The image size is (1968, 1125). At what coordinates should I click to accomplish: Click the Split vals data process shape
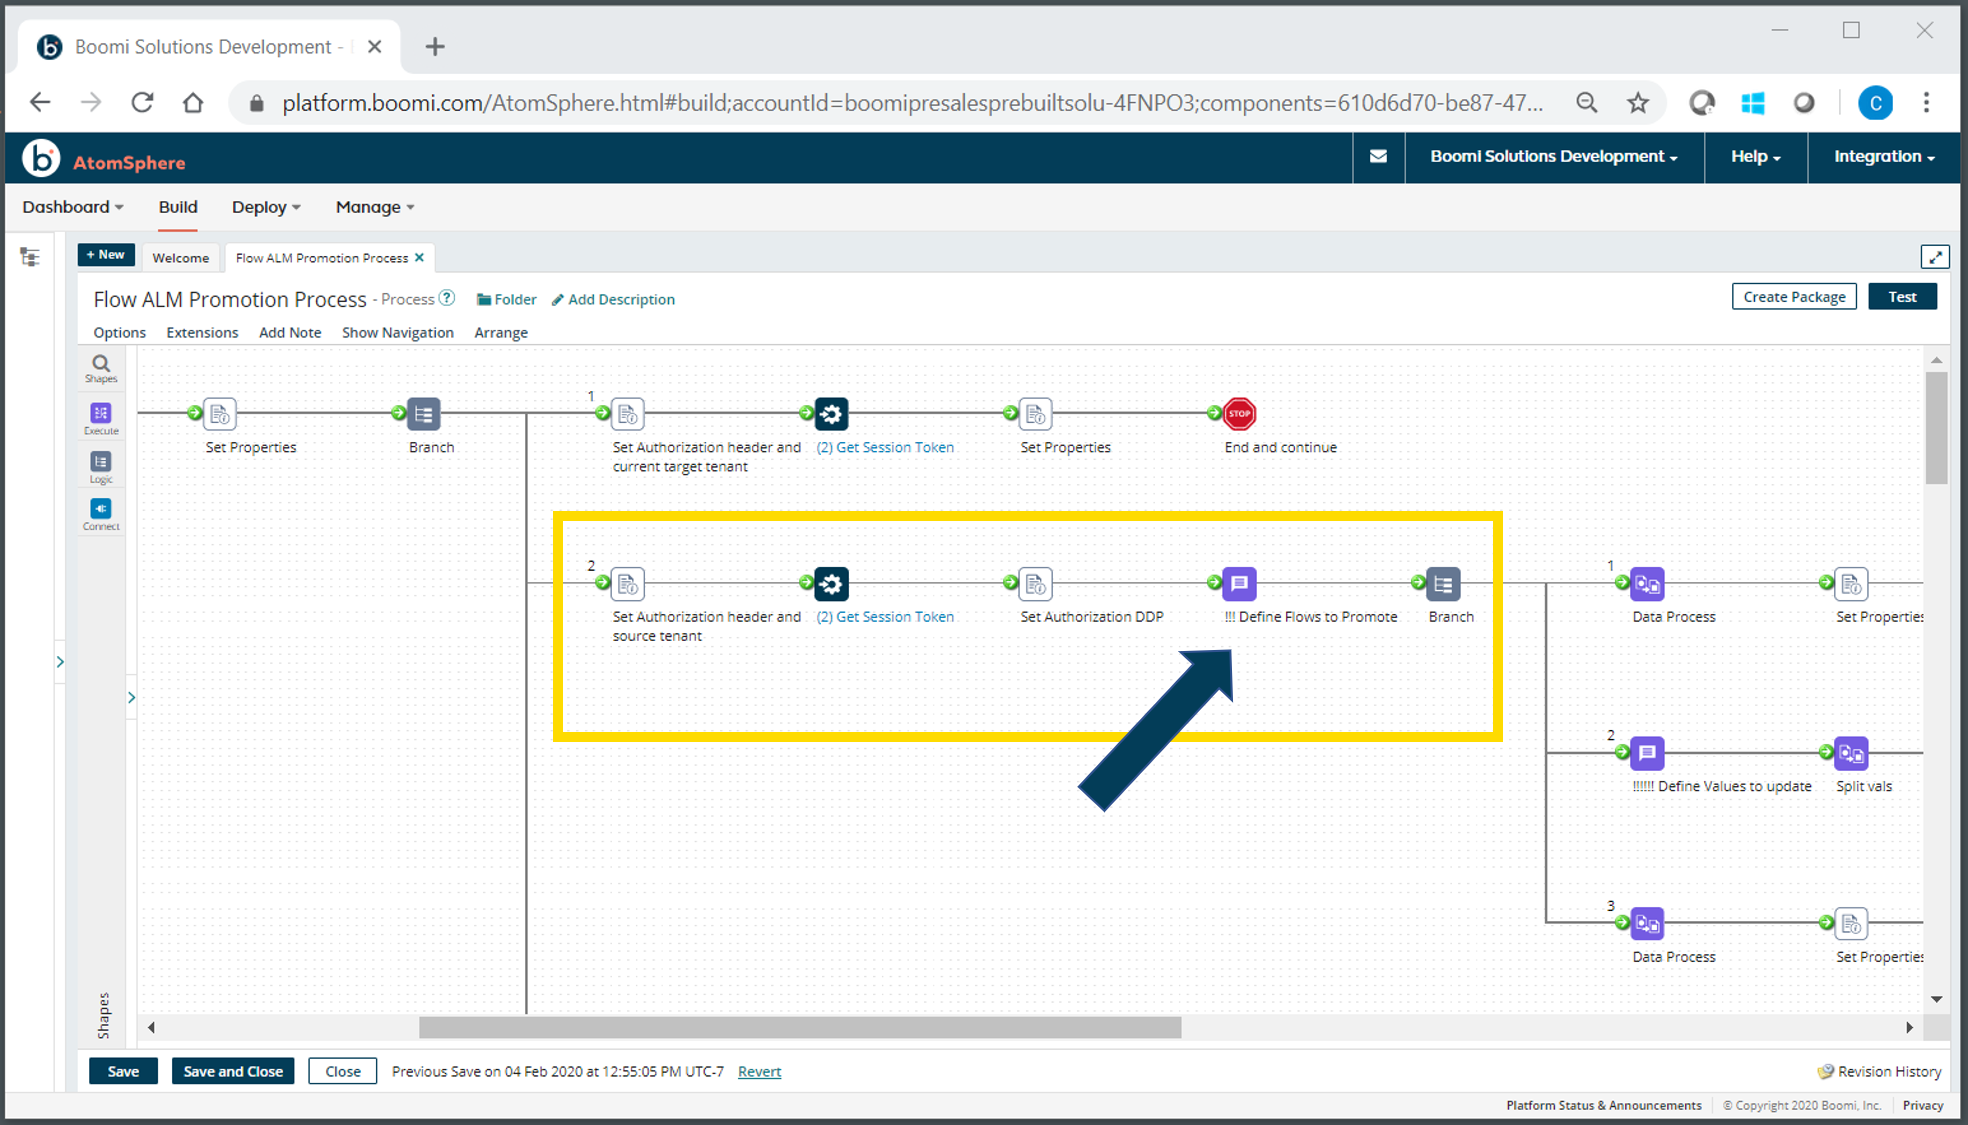pos(1851,754)
